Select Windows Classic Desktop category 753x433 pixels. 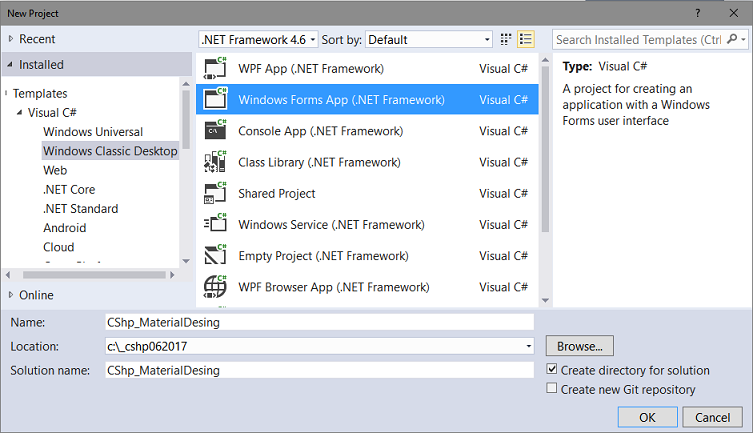pyautogui.click(x=110, y=151)
